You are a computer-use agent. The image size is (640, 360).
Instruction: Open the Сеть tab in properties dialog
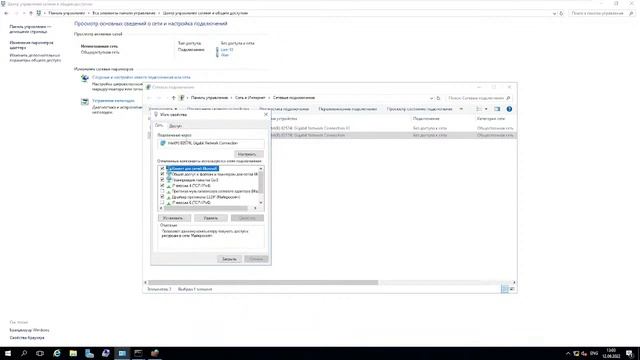coord(159,126)
